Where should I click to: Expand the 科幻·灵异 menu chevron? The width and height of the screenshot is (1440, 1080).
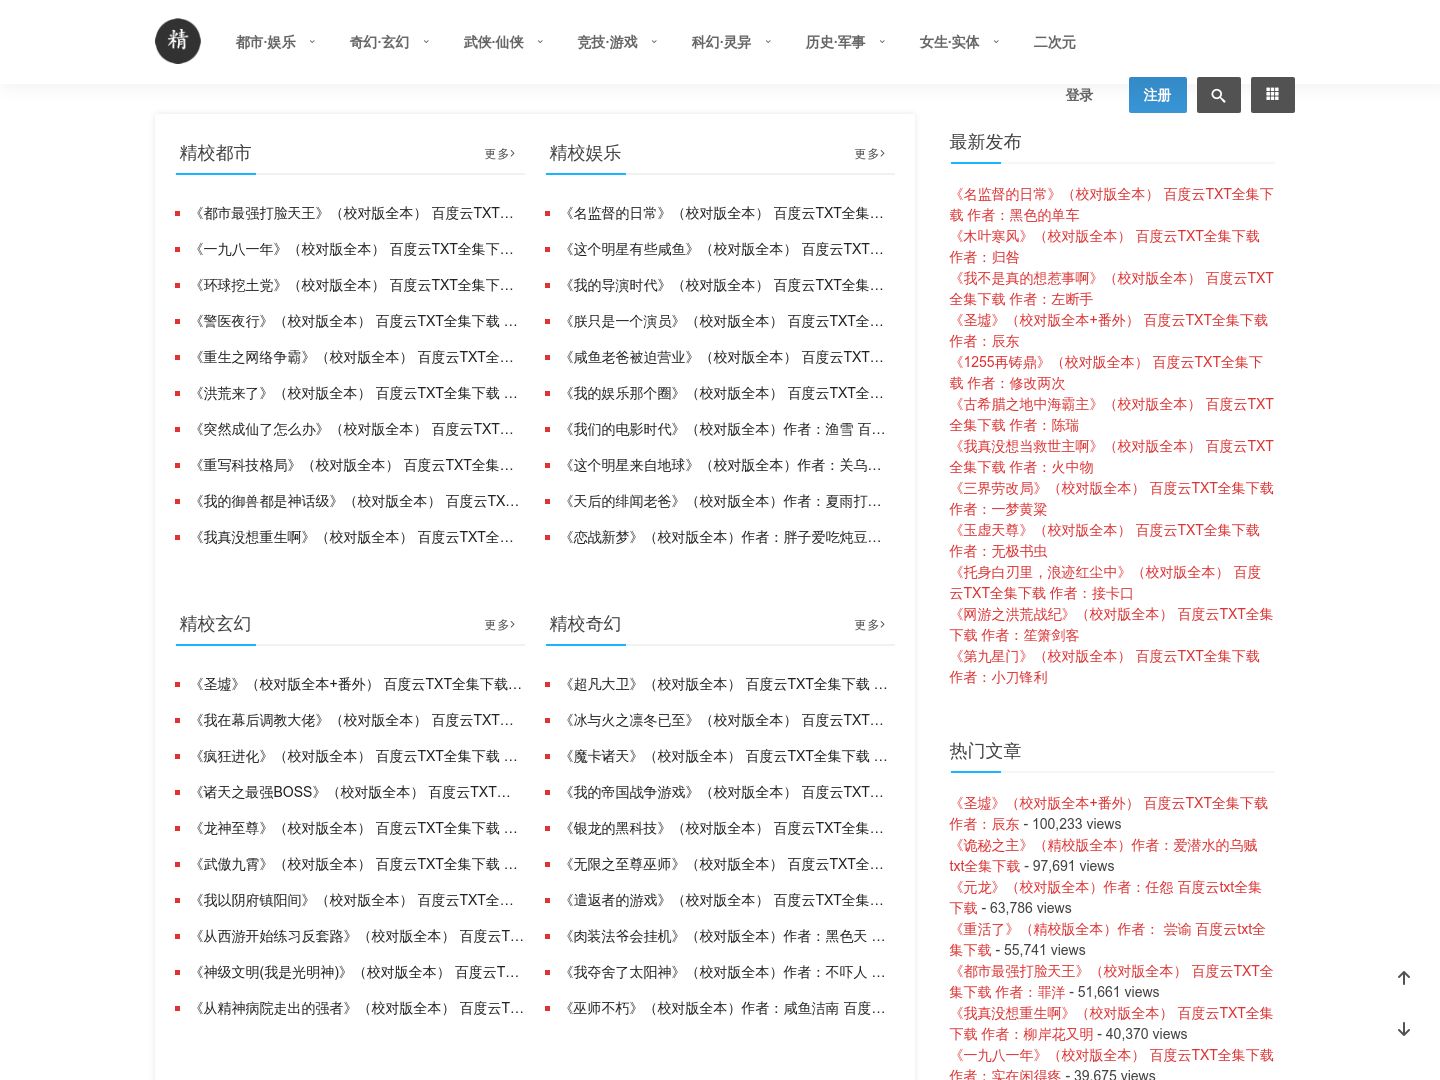coord(768,42)
